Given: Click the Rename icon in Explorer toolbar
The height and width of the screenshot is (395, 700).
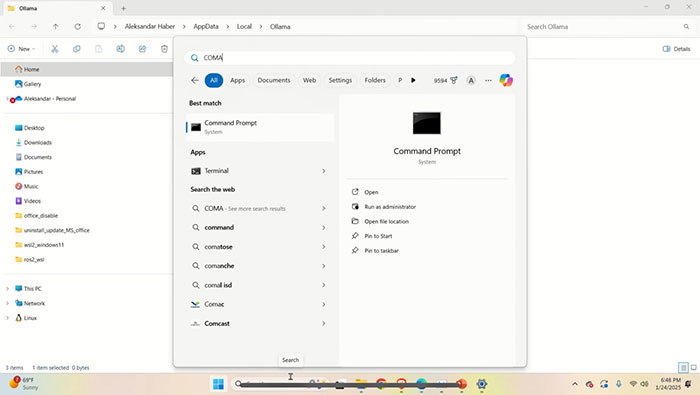Looking at the screenshot, I should click(x=121, y=49).
